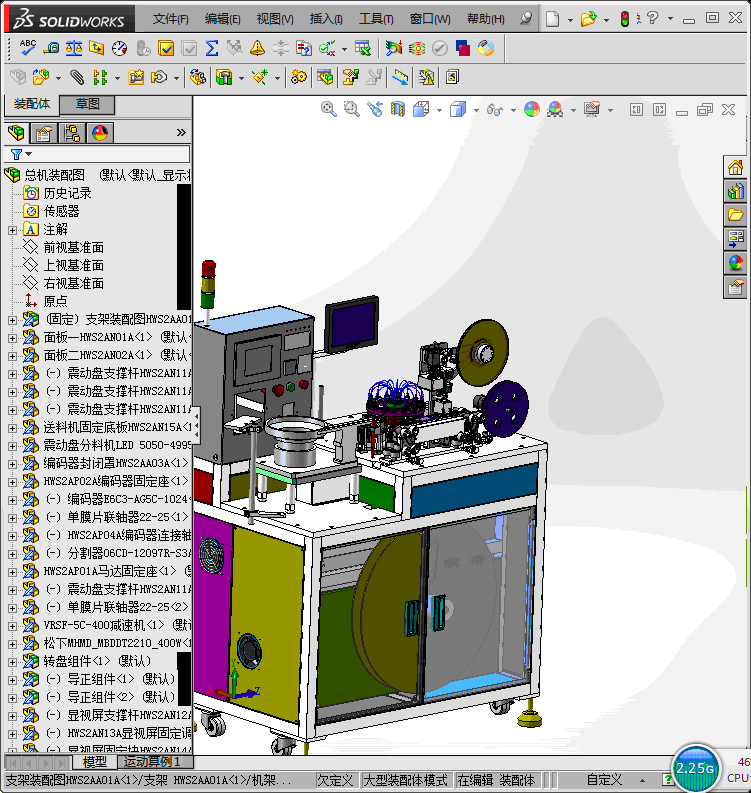Image resolution: width=751 pixels, height=793 pixels.
Task: Toggle Section View in view toolbar
Action: [398, 109]
